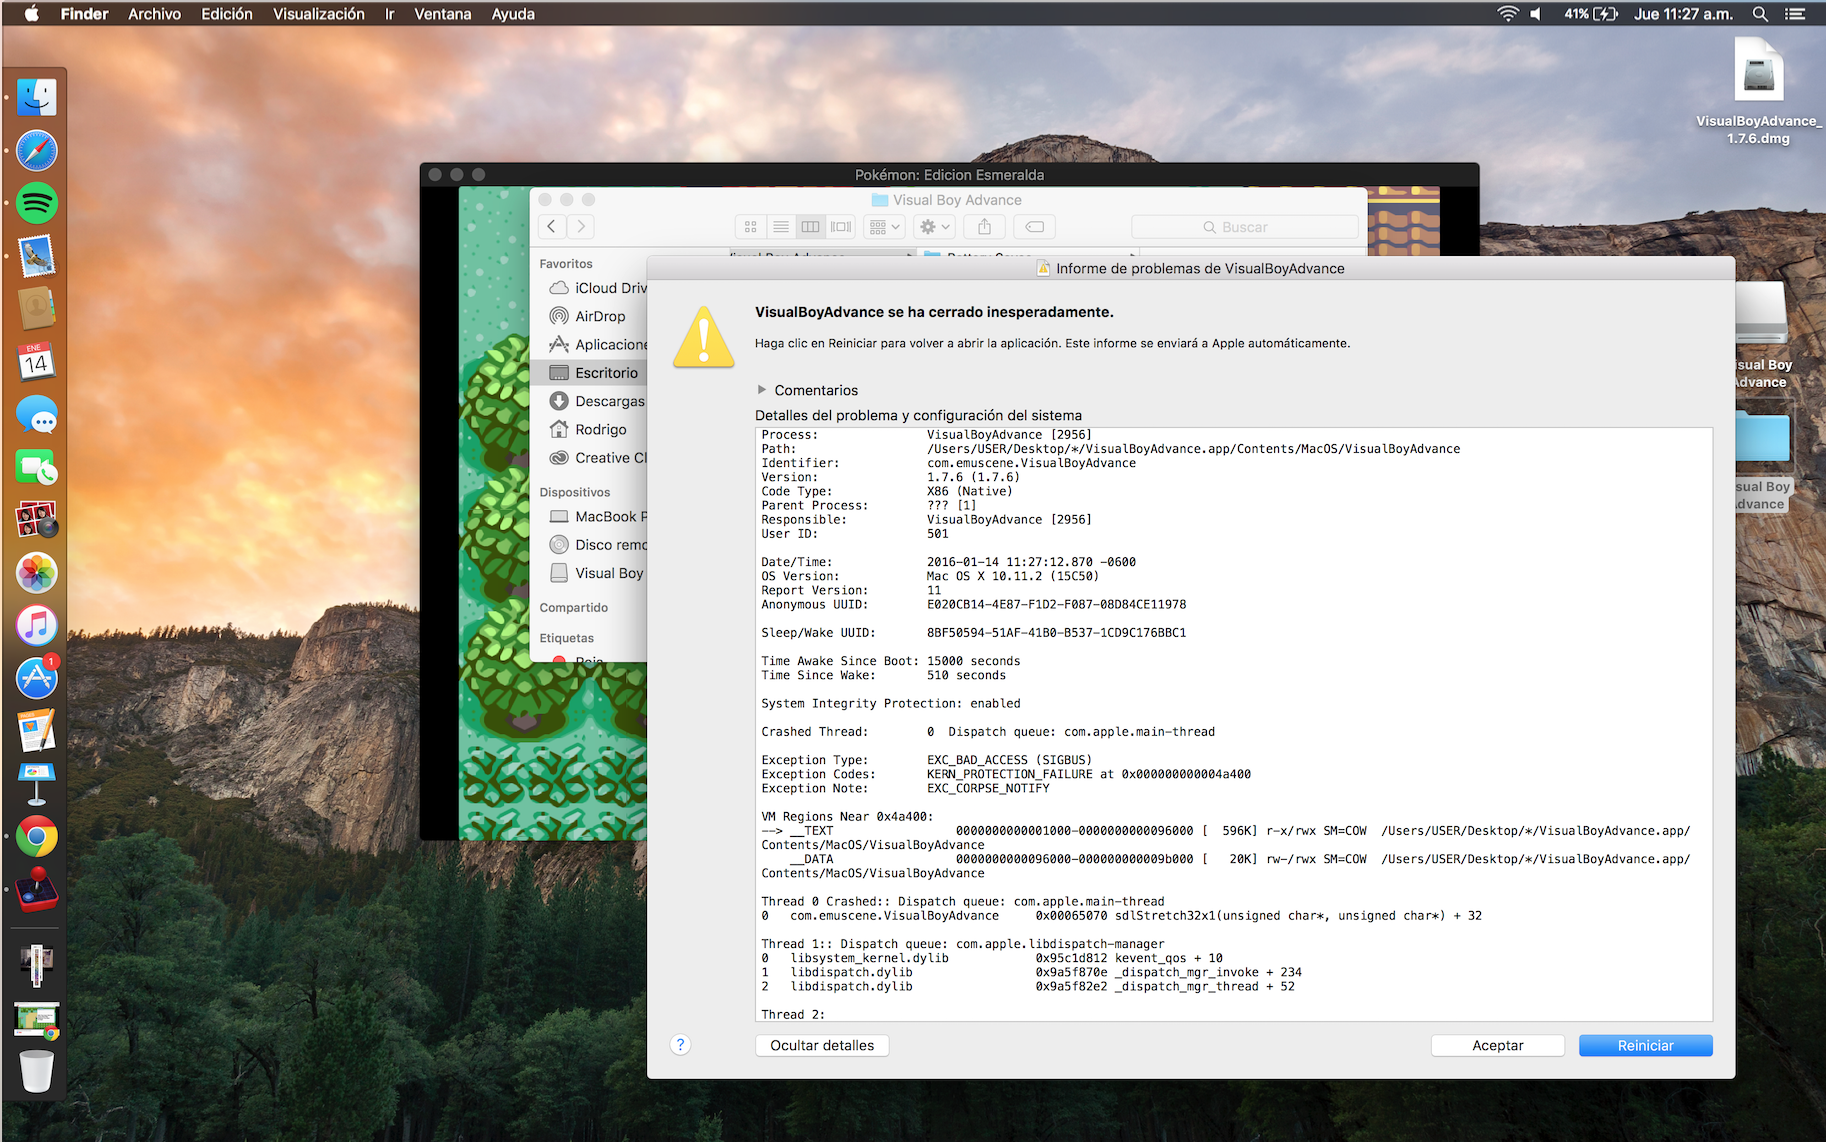
Task: Open the Mail stamp icon in dock
Action: pyautogui.click(x=36, y=256)
